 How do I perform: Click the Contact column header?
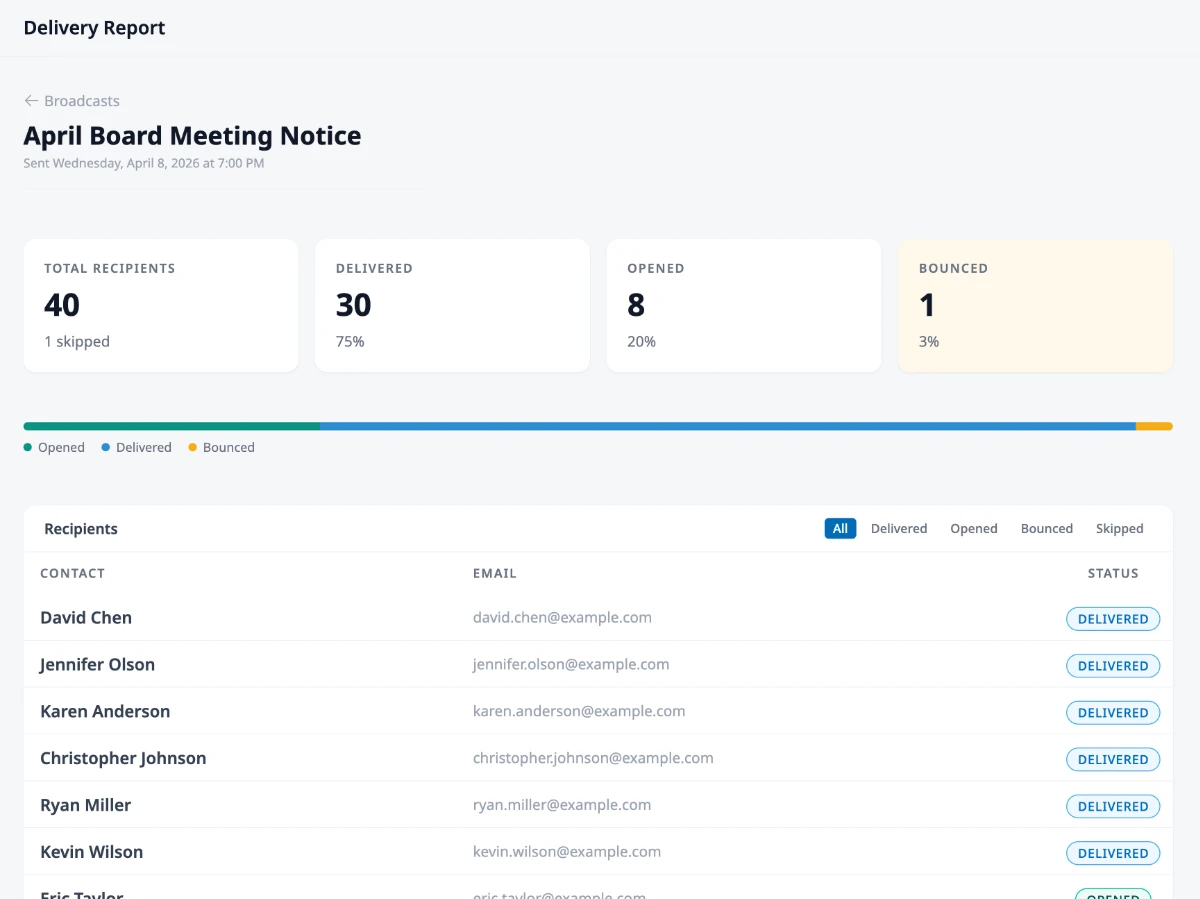tap(72, 573)
